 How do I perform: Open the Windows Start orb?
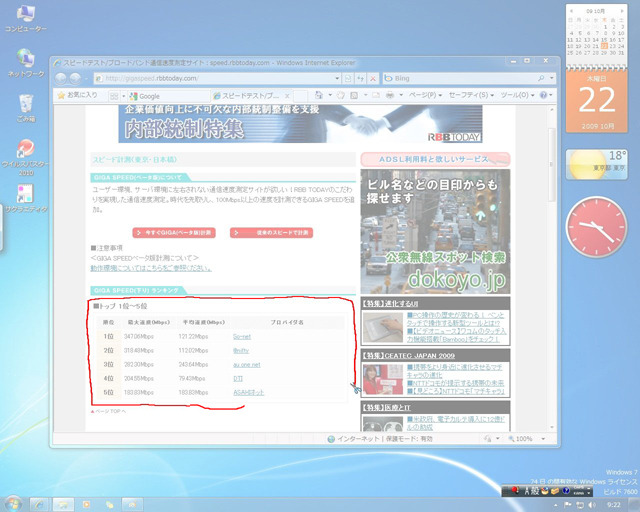(13, 504)
